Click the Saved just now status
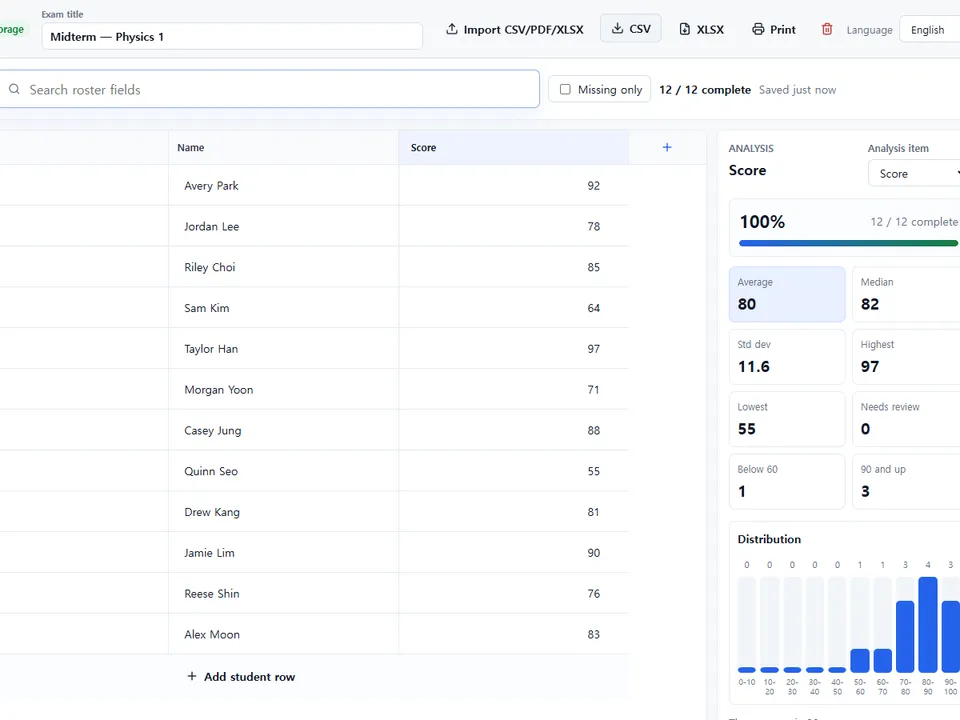960x720 pixels. tap(797, 89)
